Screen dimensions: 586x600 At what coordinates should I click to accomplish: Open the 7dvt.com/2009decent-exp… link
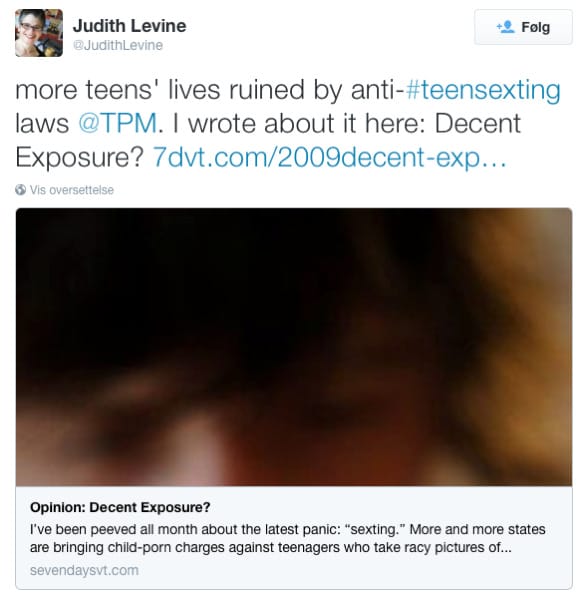(x=329, y=158)
